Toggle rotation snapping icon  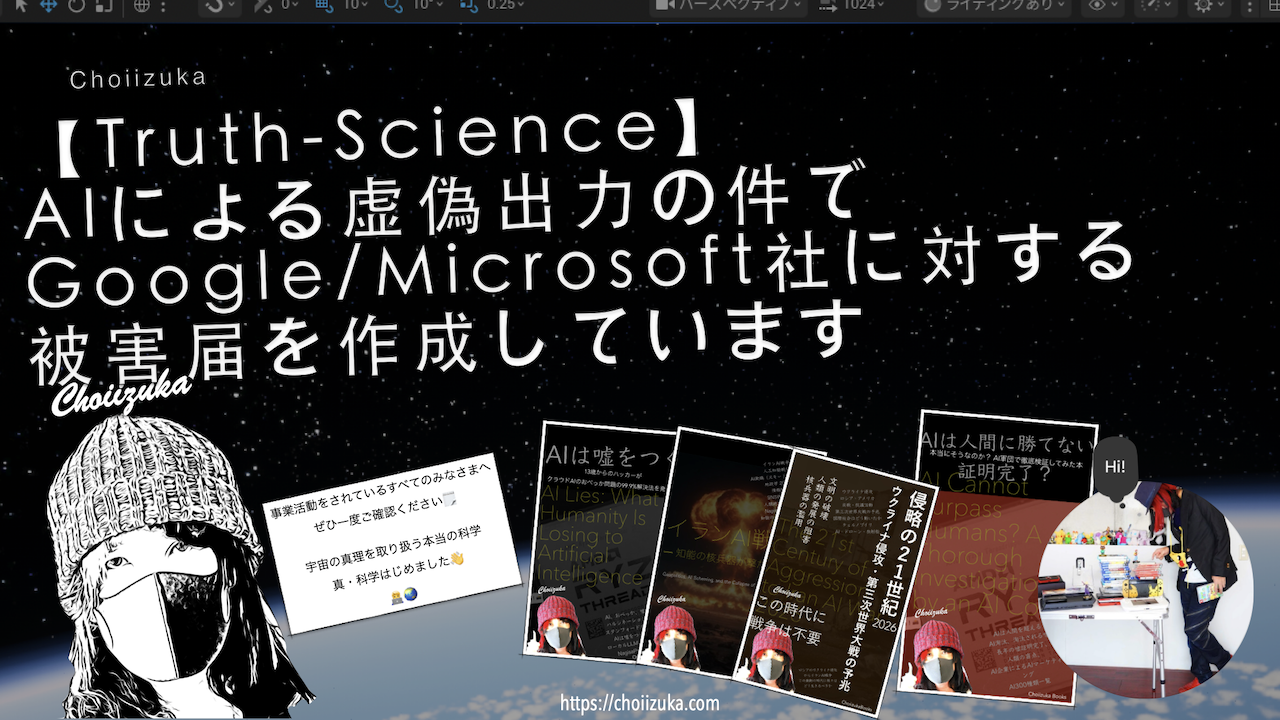pyautogui.click(x=393, y=5)
